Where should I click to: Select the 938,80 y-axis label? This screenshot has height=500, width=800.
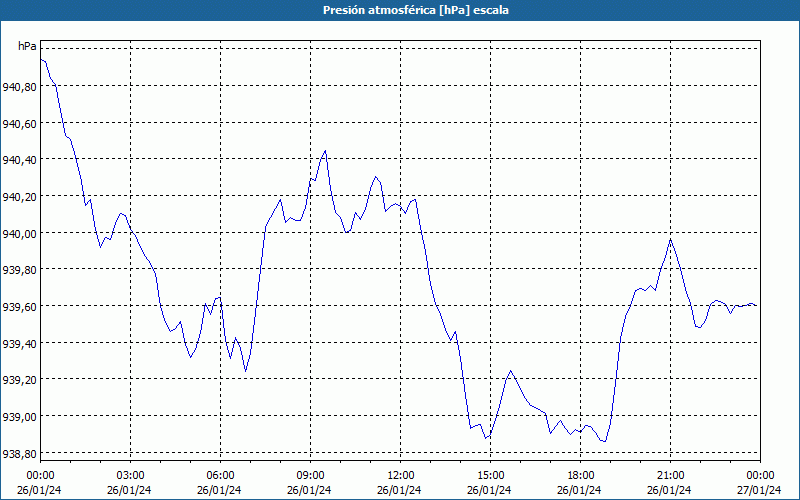pyautogui.click(x=19, y=454)
